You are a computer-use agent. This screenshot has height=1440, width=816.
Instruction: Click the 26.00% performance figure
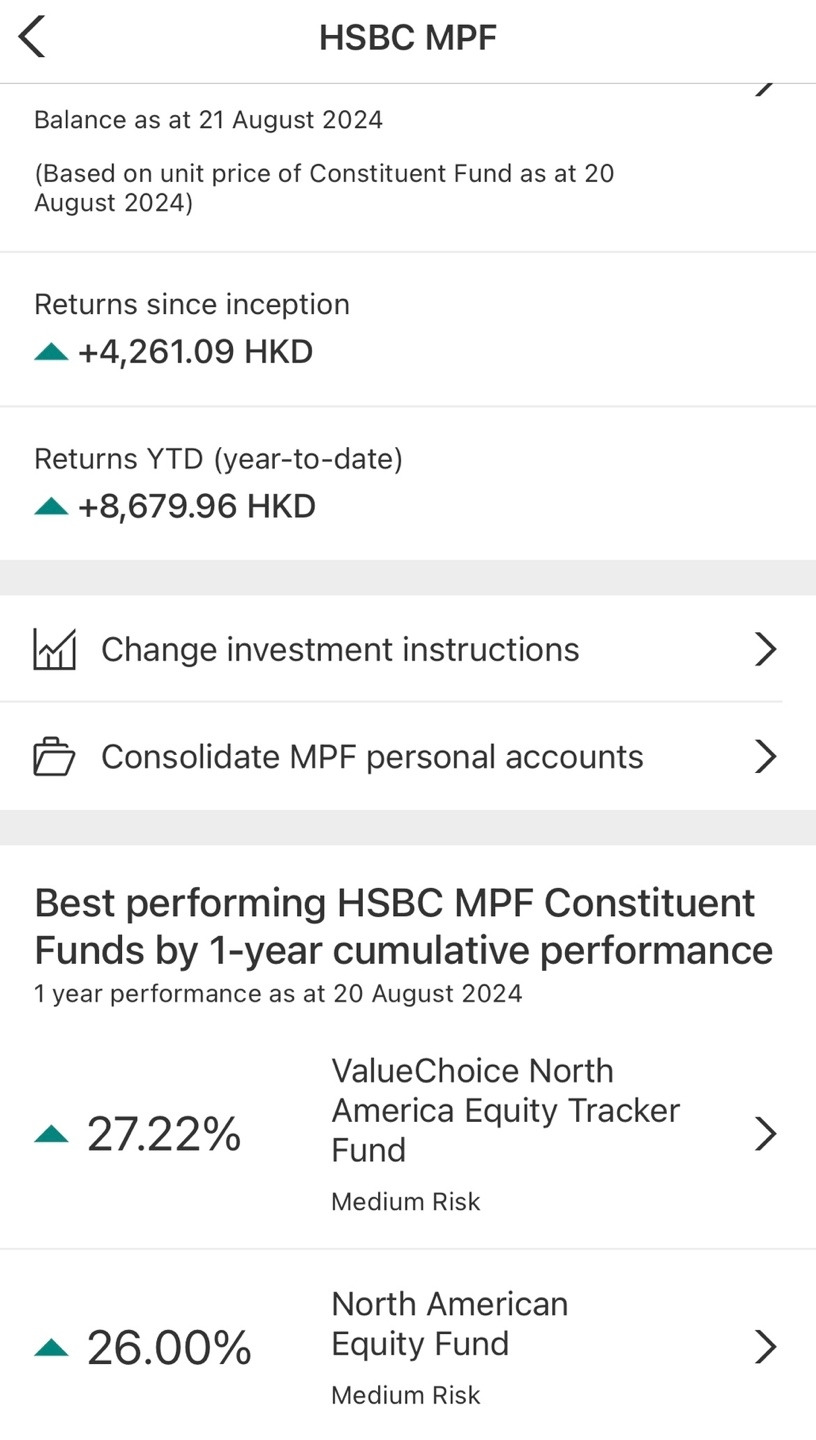(x=169, y=1348)
